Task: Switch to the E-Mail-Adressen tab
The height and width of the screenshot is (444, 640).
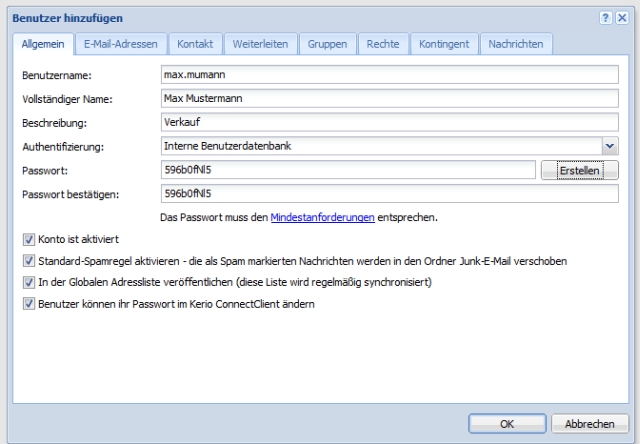Action: pyautogui.click(x=121, y=44)
